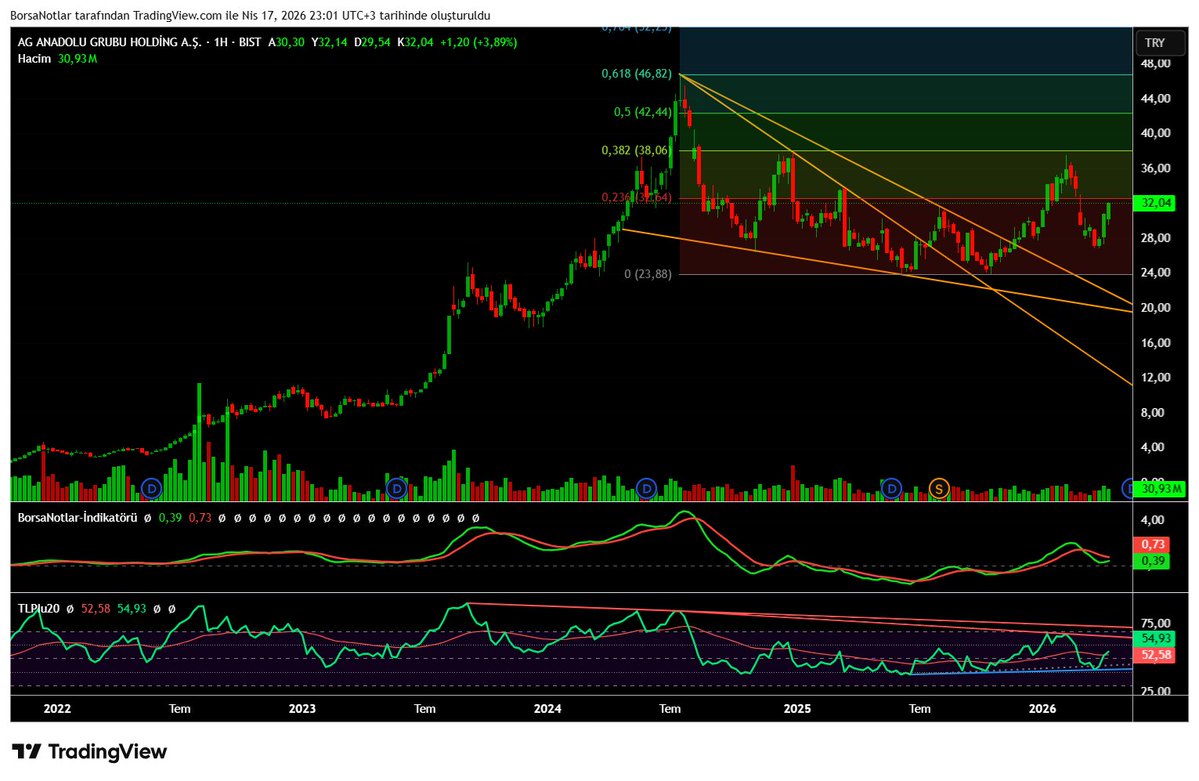Open the orange S split marker
The image size is (1199, 781).
939,488
